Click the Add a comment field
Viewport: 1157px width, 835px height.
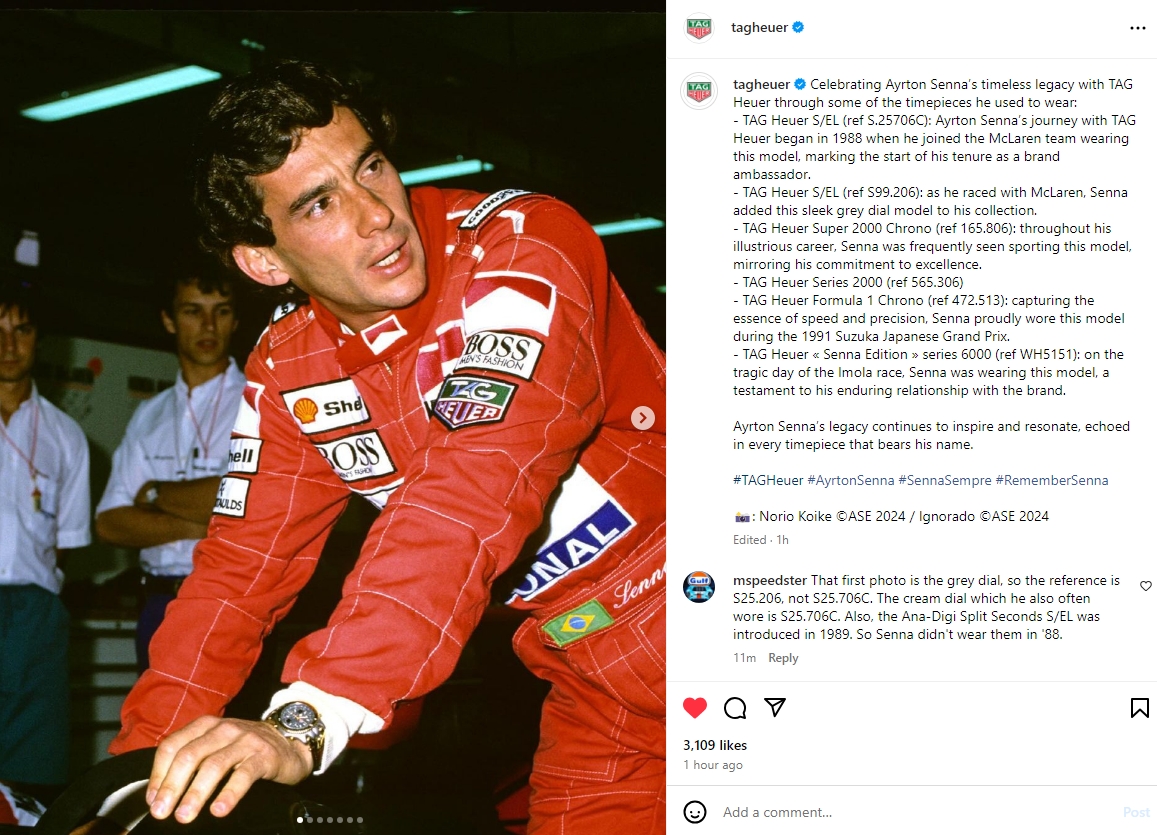[x=915, y=812]
